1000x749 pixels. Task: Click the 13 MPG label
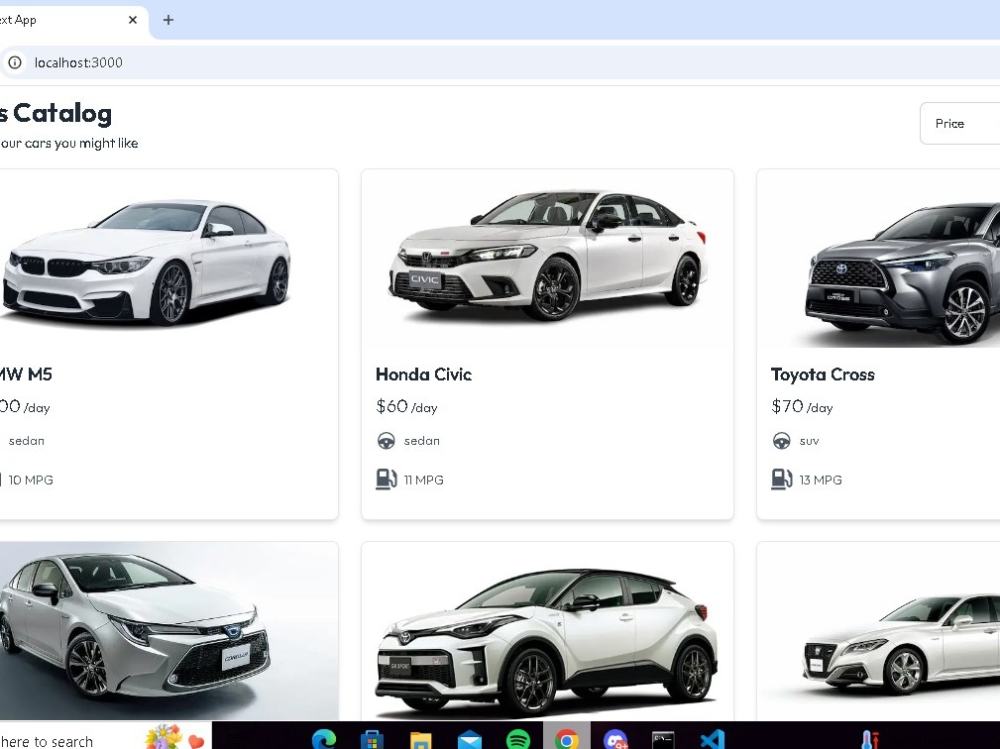pyautogui.click(x=820, y=480)
